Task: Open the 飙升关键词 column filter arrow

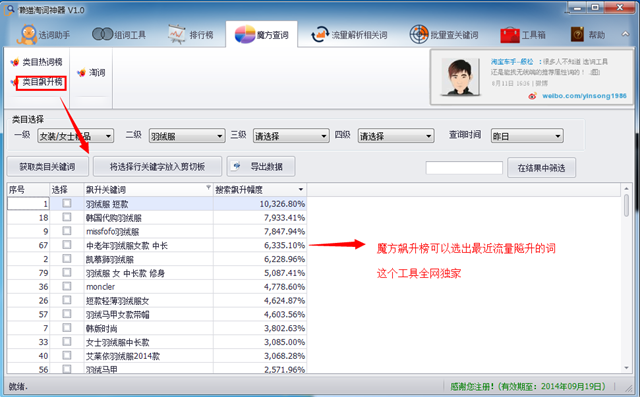Action: pos(208,188)
